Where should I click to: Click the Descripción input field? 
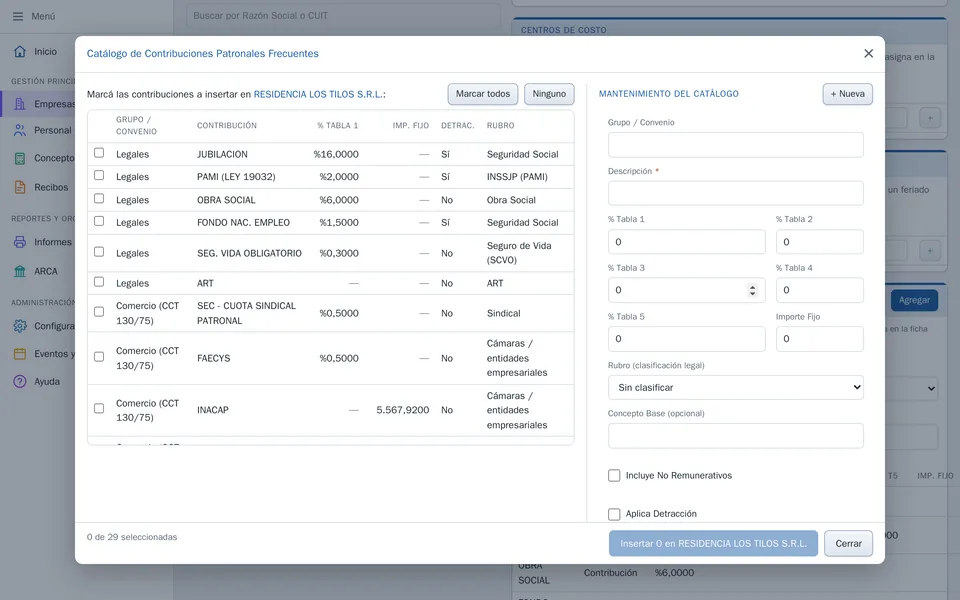pos(736,193)
